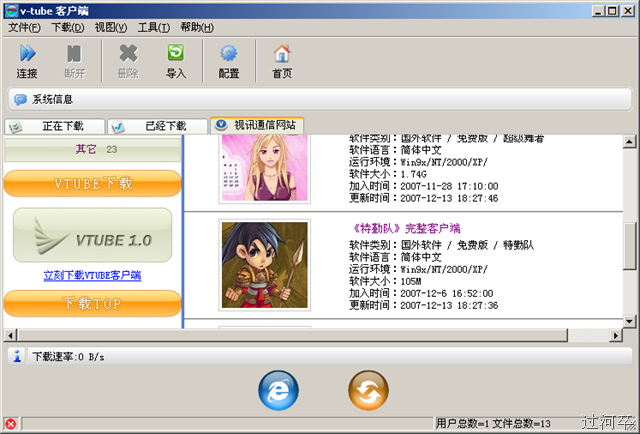Click the horizontal scrollbar left arrow
This screenshot has height=434, width=640.
click(11, 336)
